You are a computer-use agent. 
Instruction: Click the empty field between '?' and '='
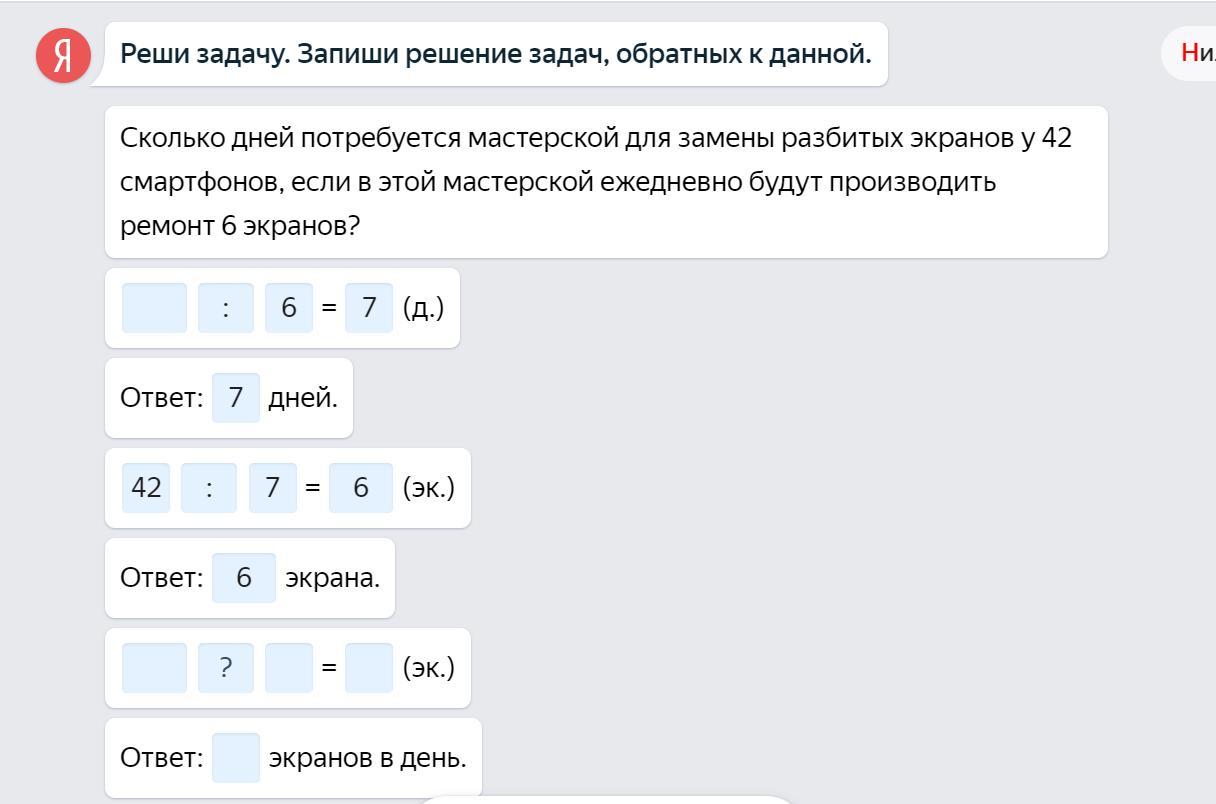(x=289, y=668)
